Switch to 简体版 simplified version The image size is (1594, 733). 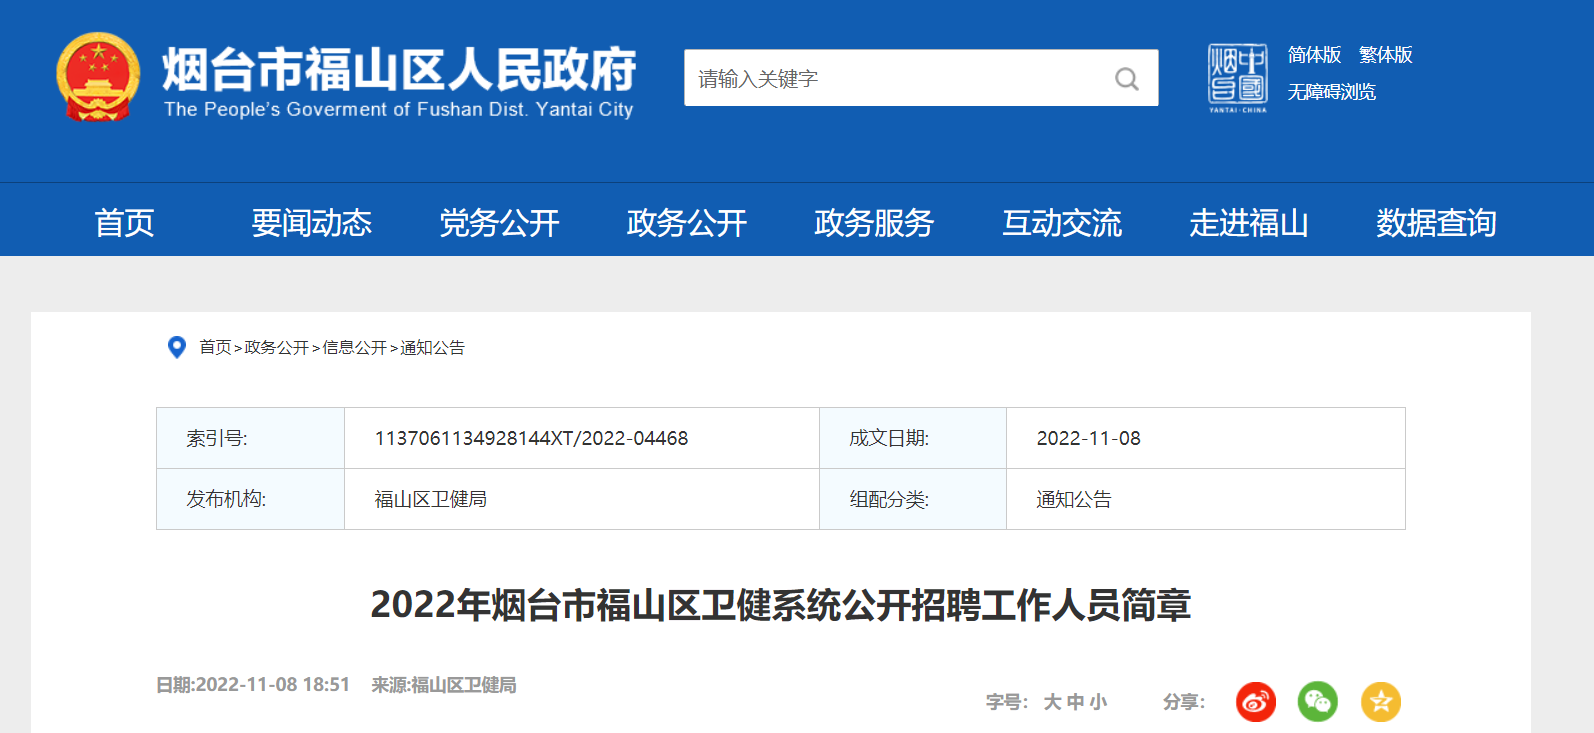point(1314,55)
